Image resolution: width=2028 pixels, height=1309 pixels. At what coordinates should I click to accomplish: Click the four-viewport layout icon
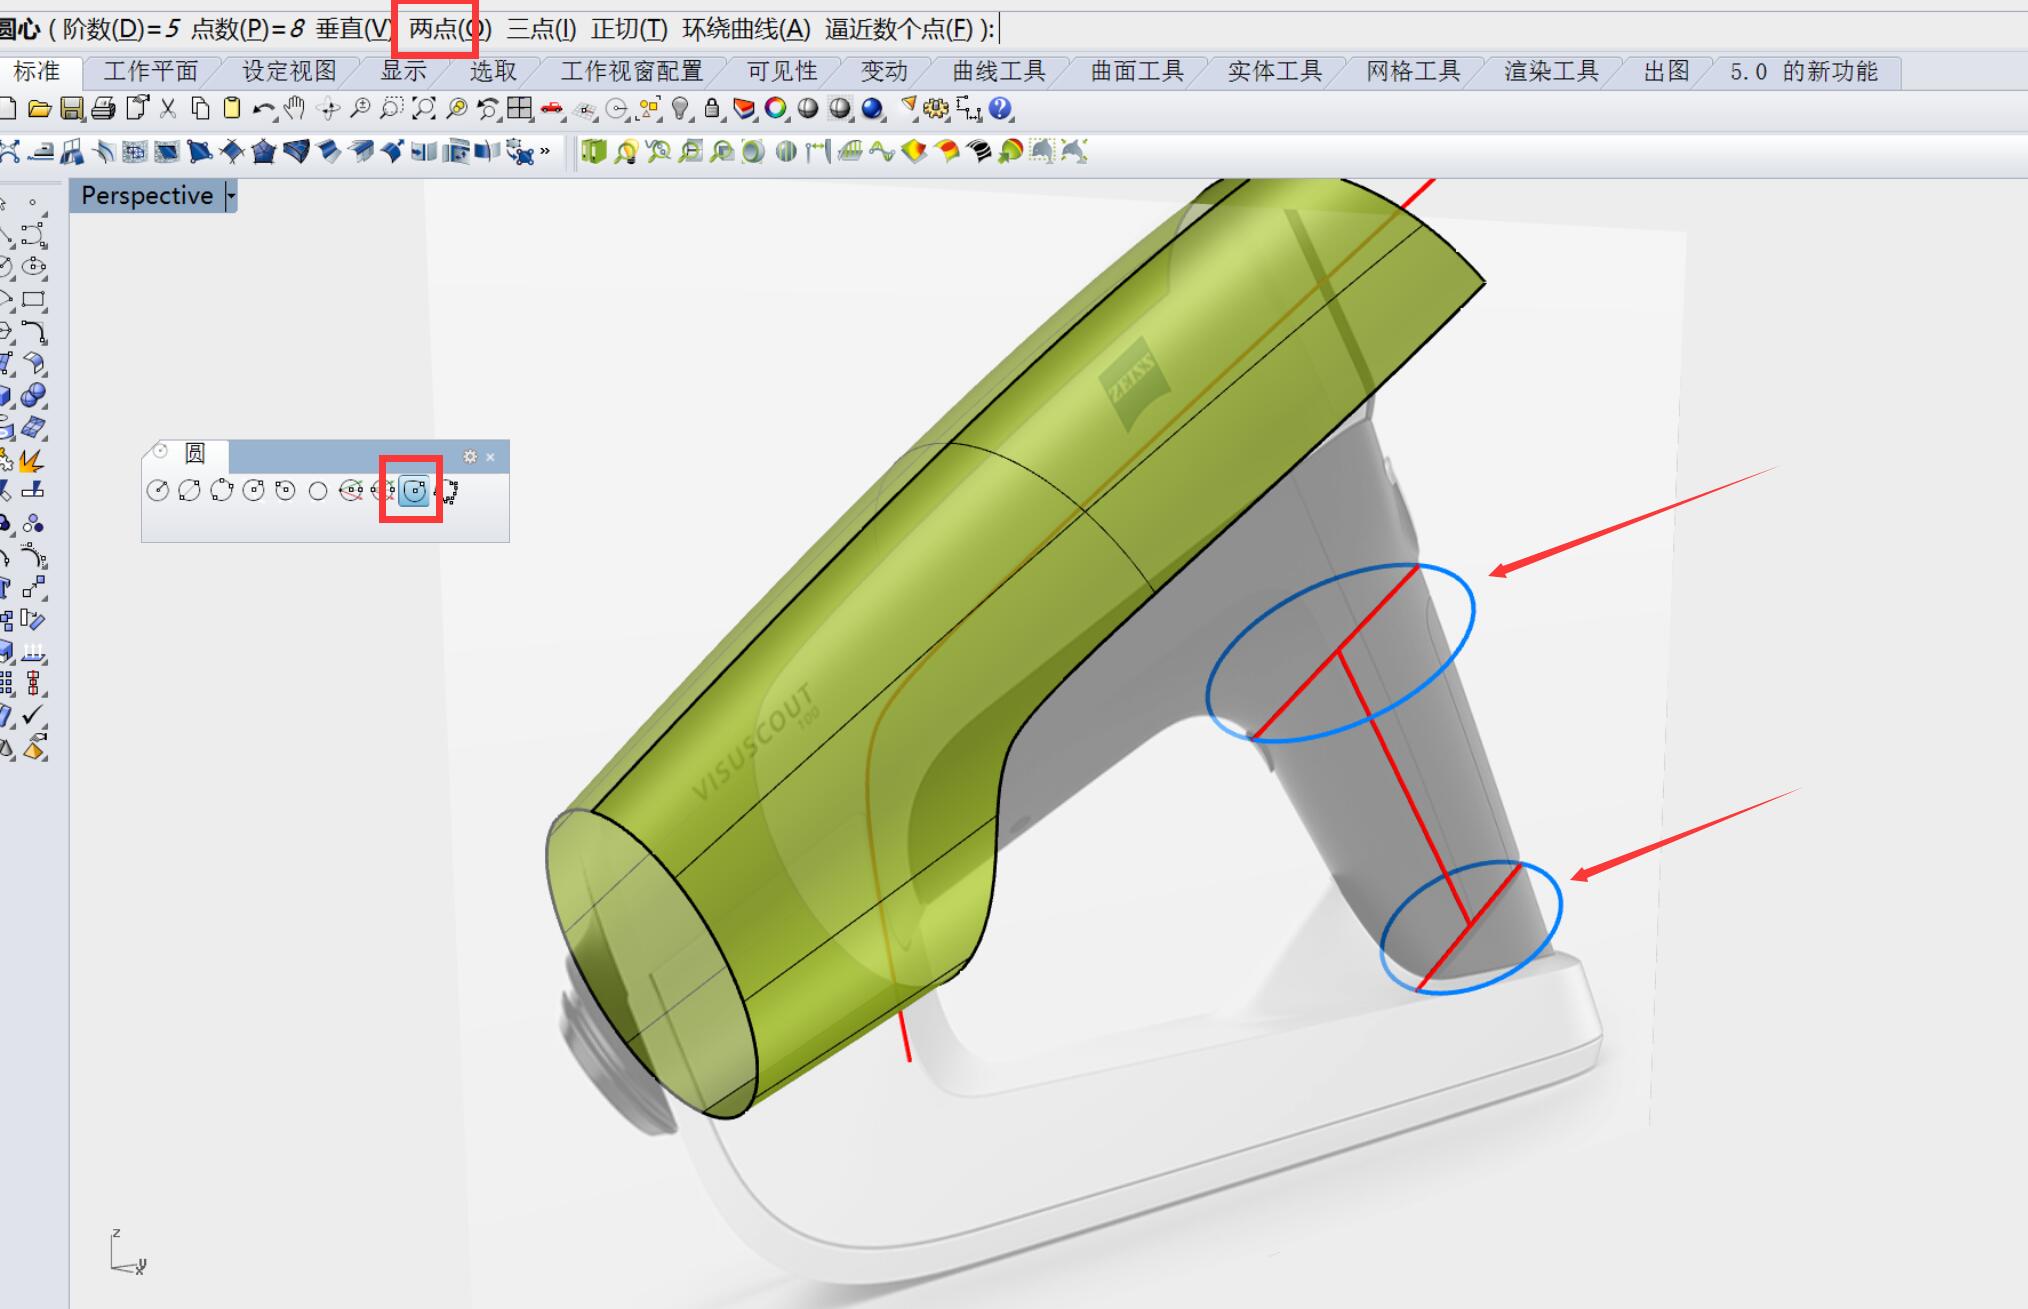[519, 109]
